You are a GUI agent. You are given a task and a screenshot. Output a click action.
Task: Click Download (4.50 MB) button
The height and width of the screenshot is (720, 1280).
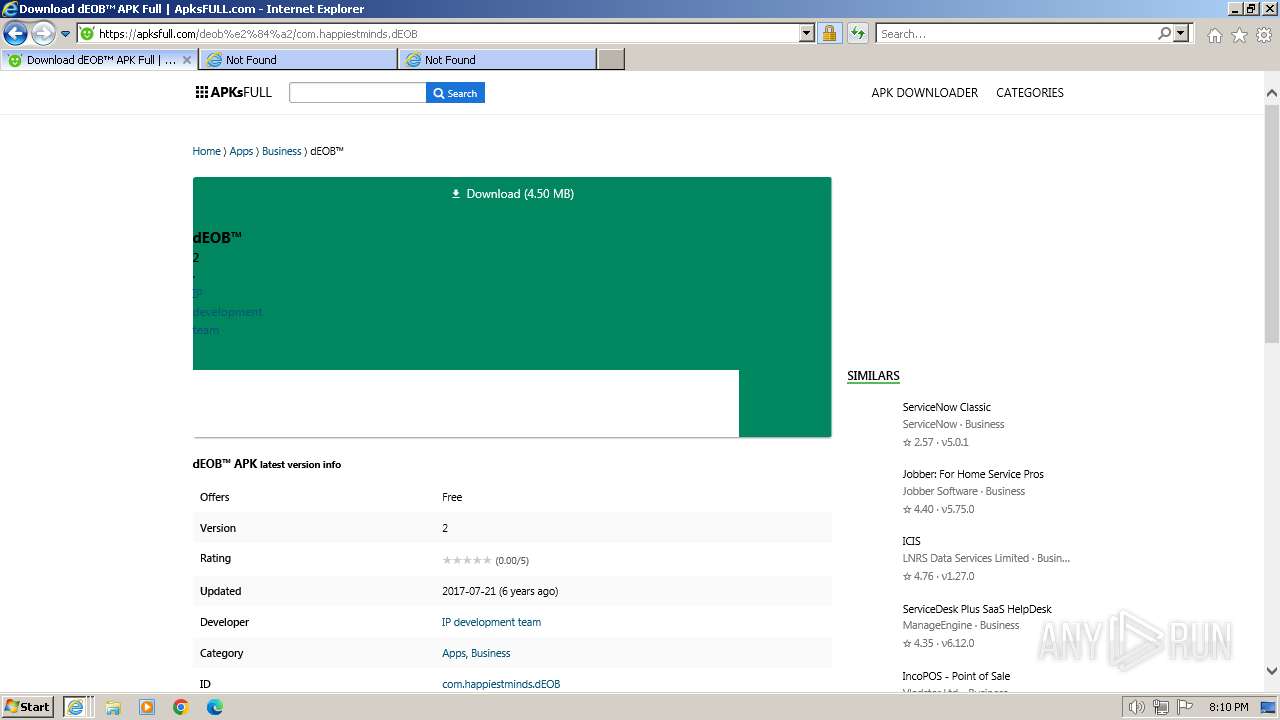[x=512, y=194]
